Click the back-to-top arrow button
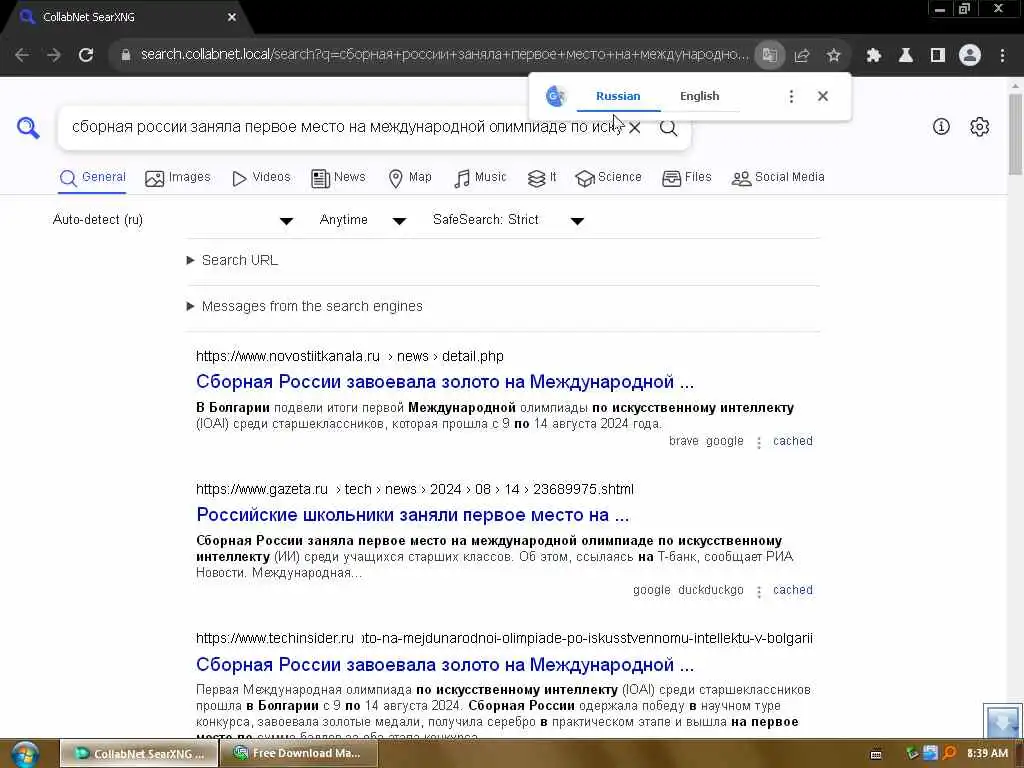Image resolution: width=1024 pixels, height=768 pixels. (1002, 722)
